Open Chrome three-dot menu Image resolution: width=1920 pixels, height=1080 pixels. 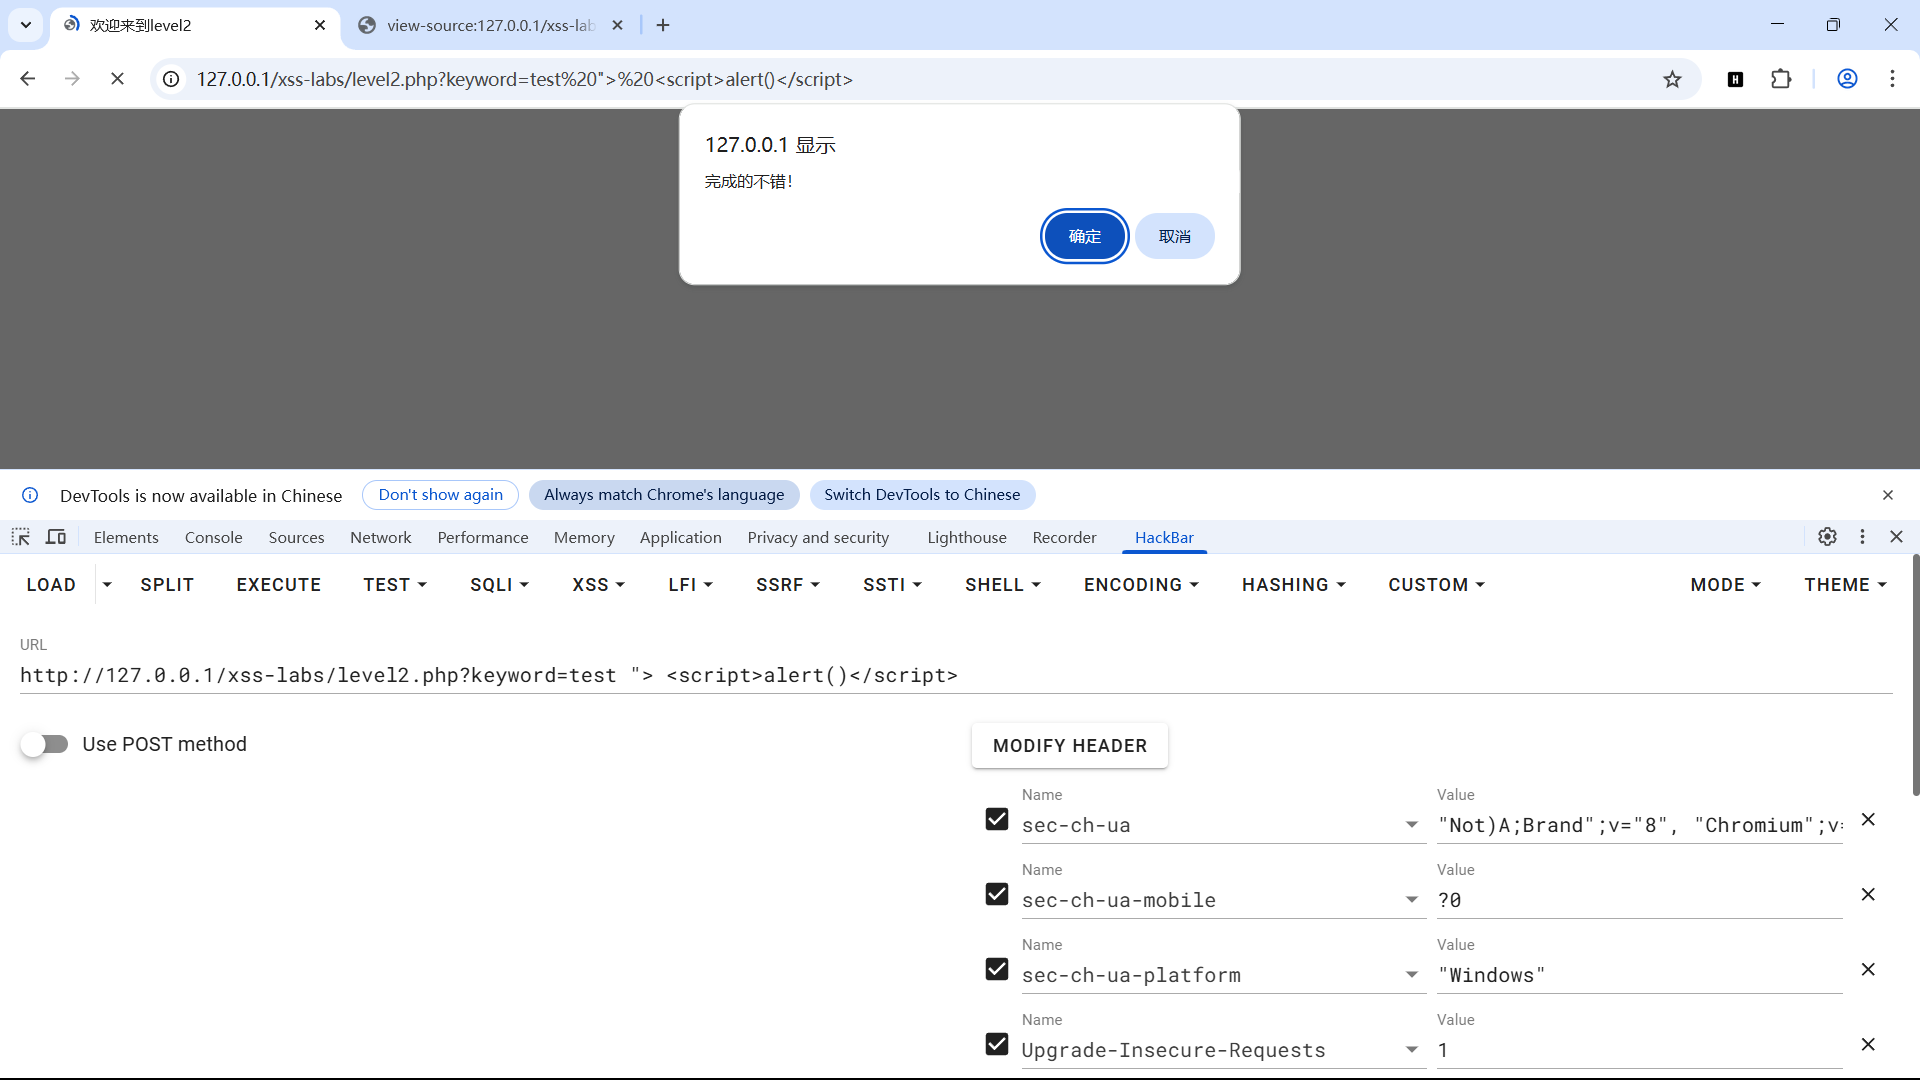tap(1892, 79)
